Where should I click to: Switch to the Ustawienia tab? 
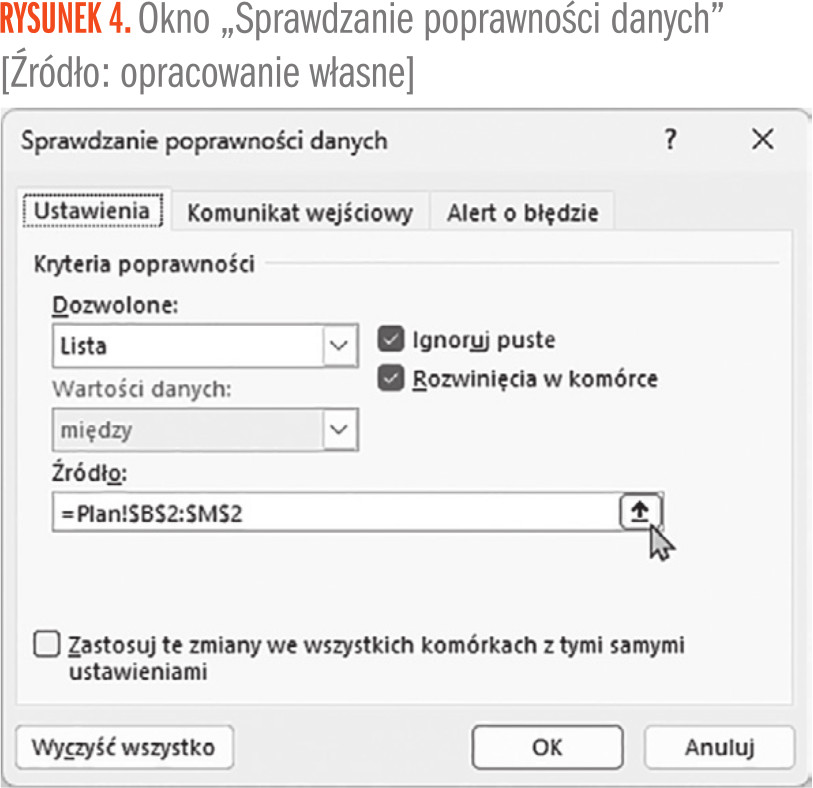tap(92, 212)
